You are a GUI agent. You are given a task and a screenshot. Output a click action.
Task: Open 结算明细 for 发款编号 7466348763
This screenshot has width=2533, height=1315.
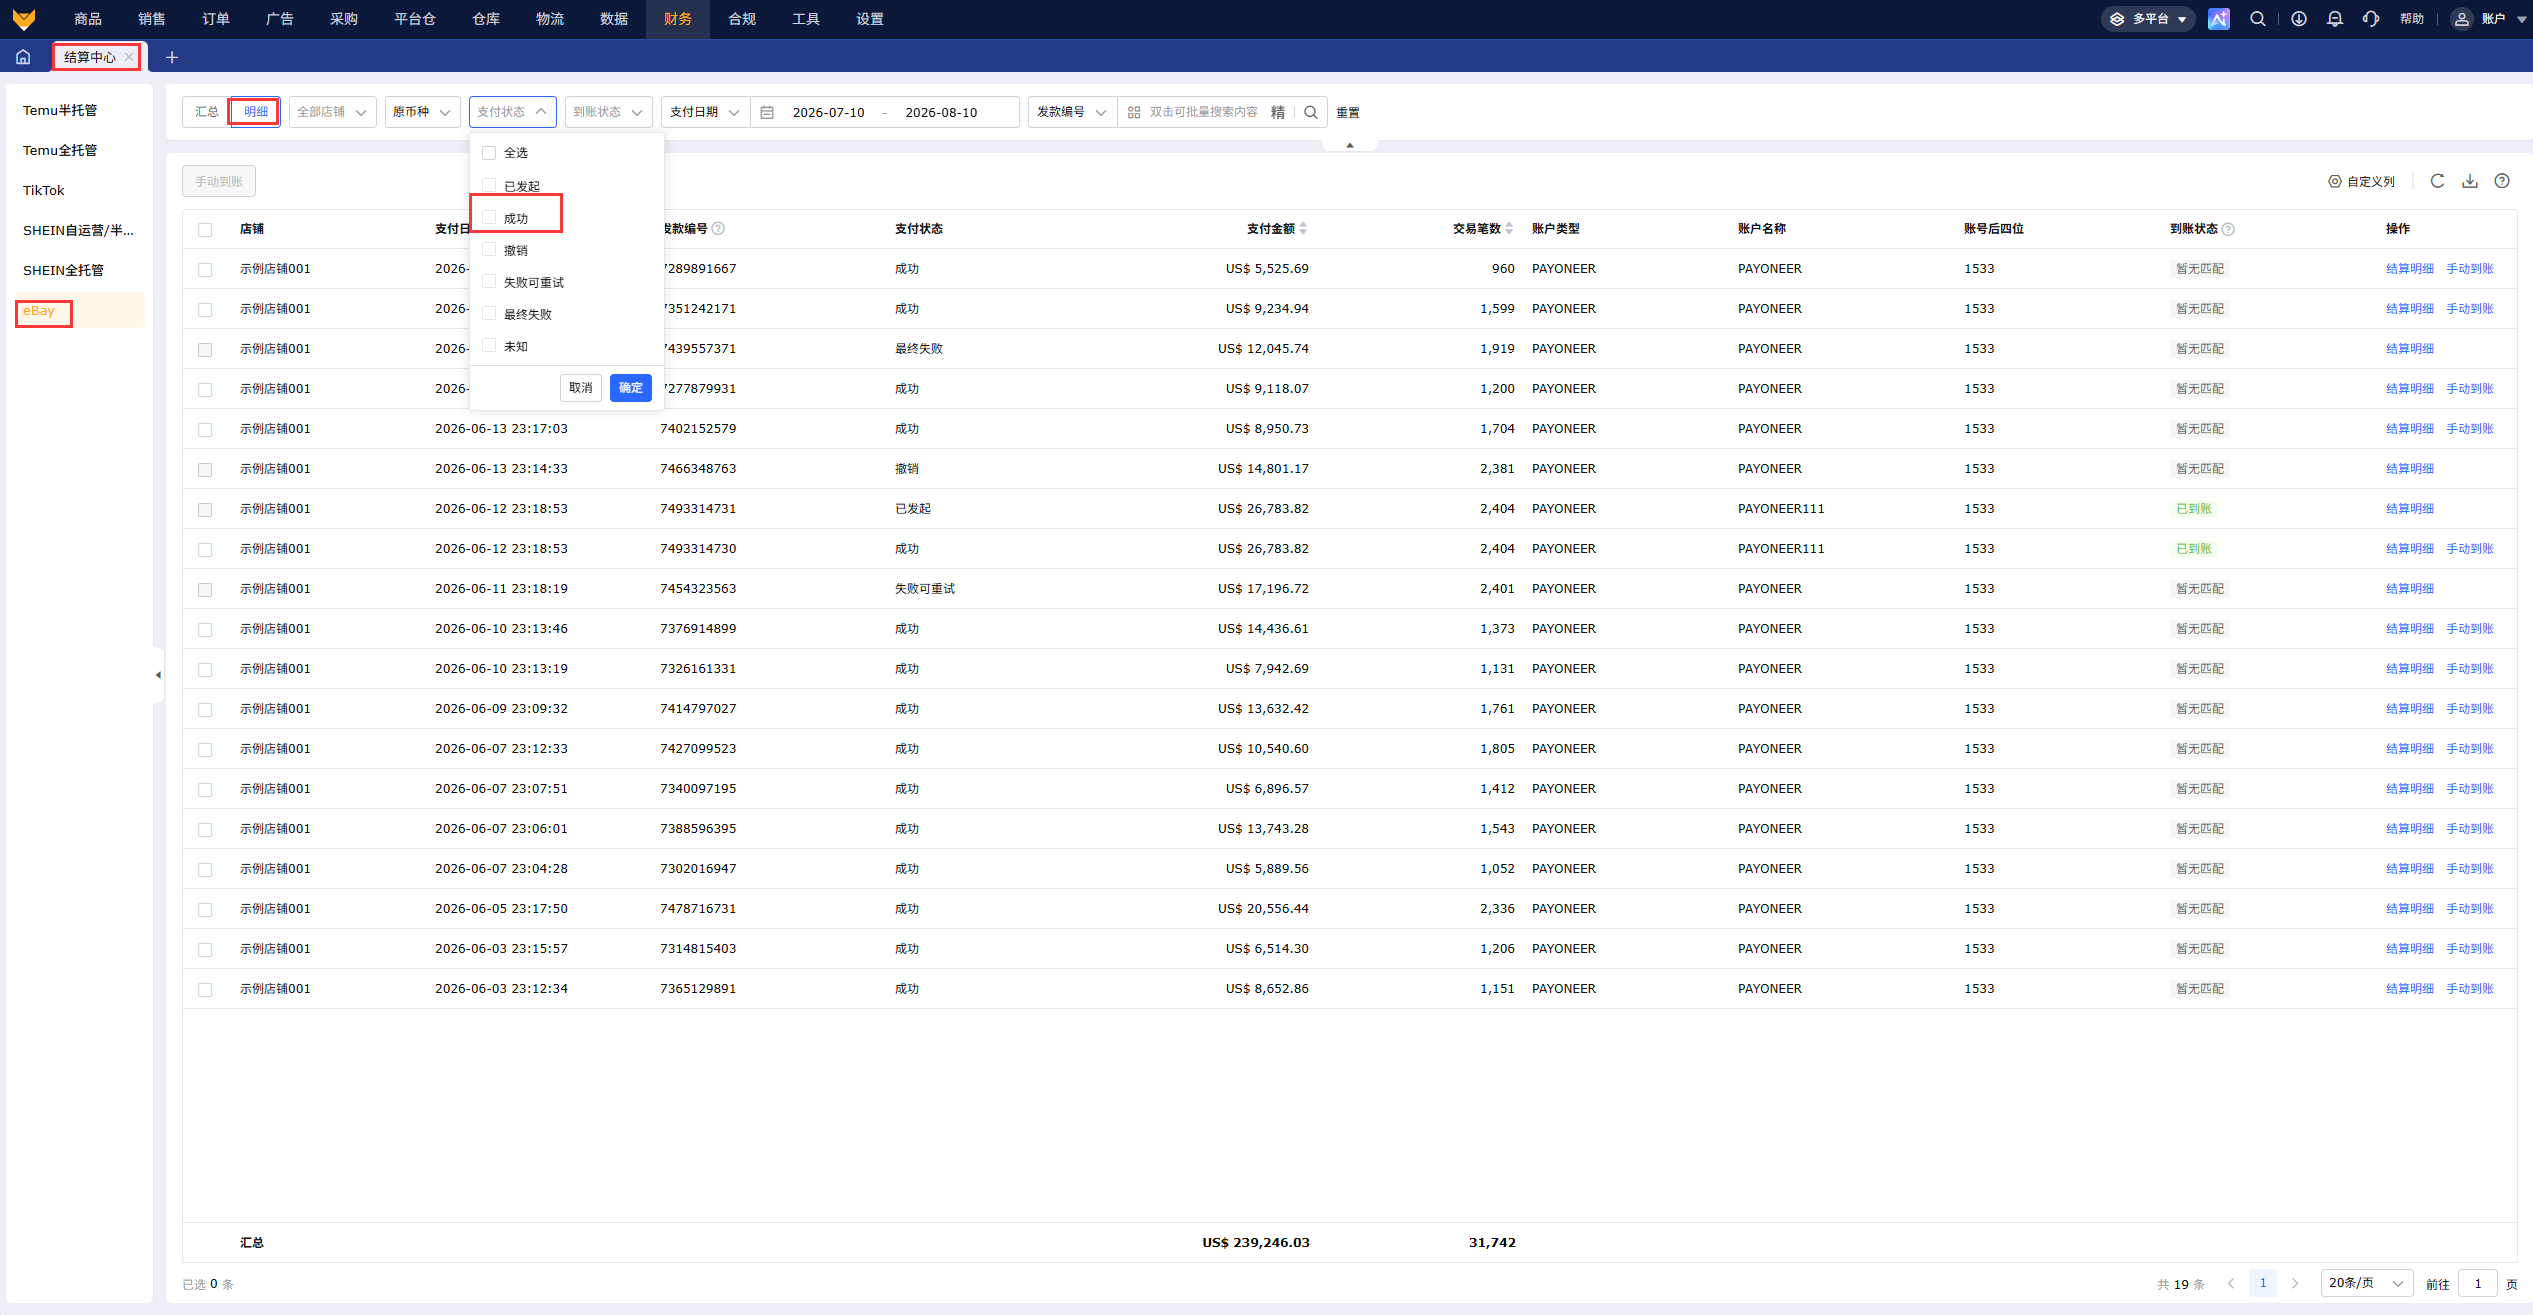[2410, 469]
